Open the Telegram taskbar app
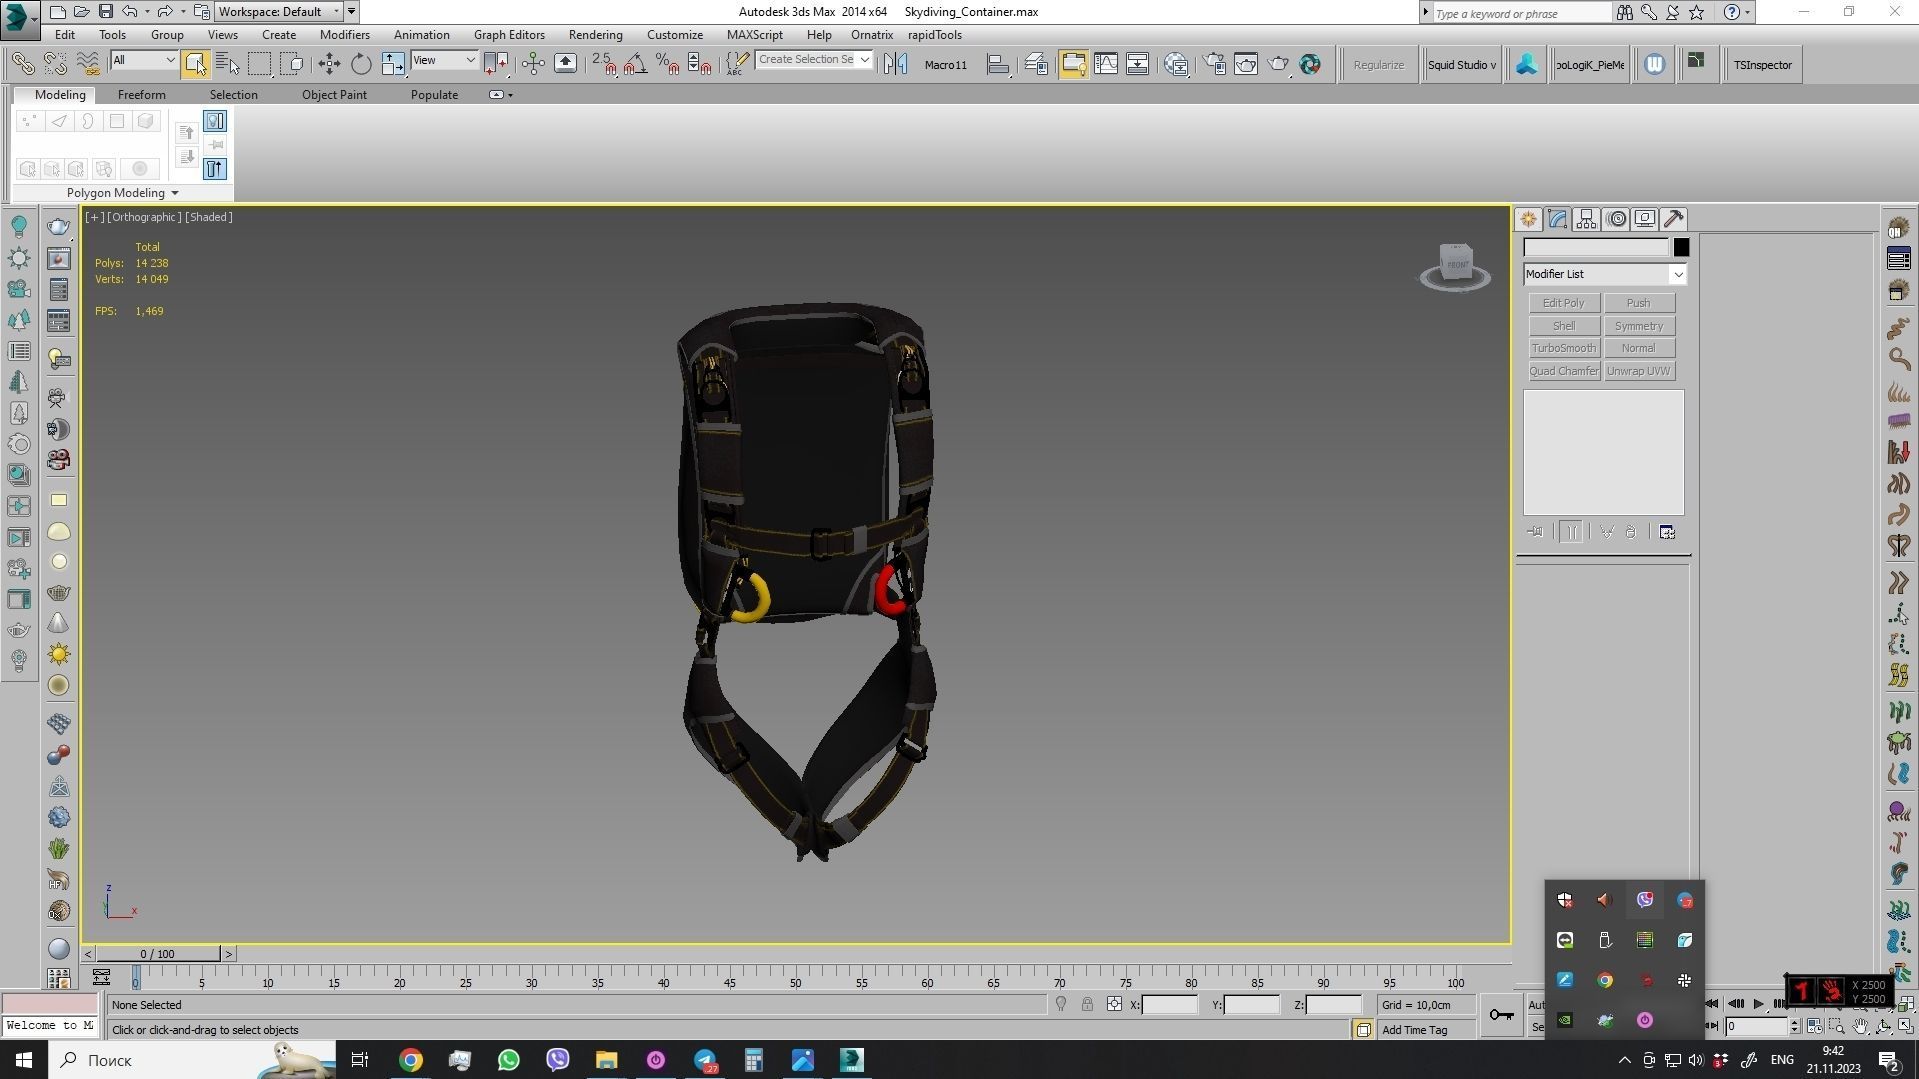This screenshot has height=1079, width=1919. (x=705, y=1060)
